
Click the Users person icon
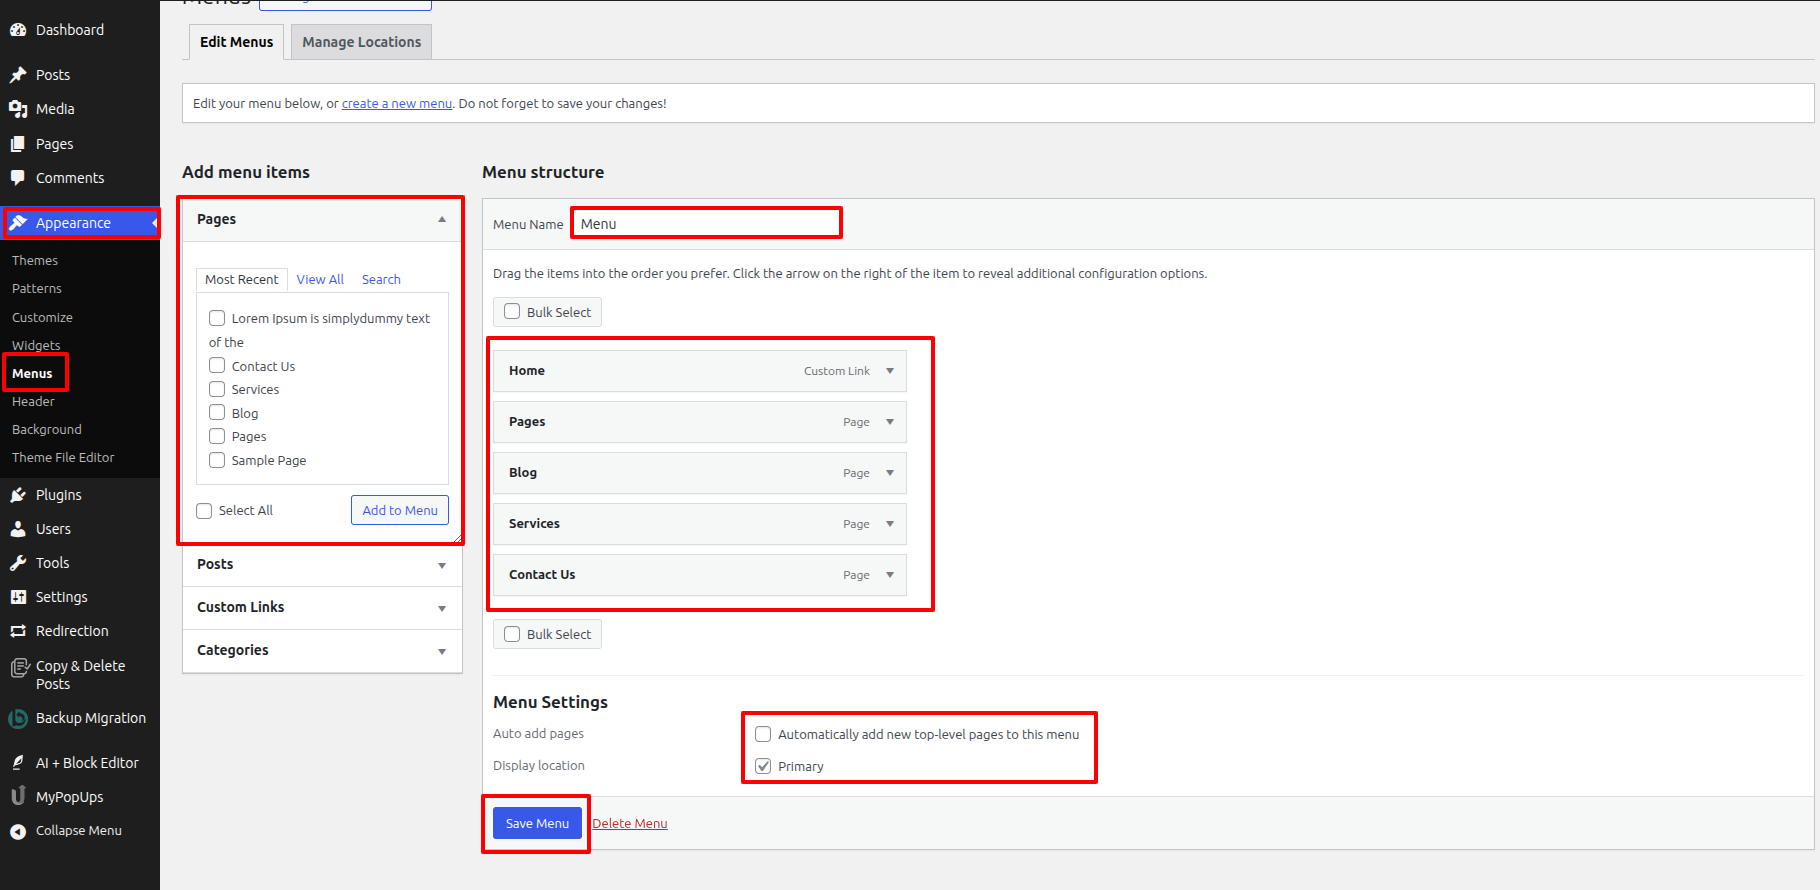[18, 529]
